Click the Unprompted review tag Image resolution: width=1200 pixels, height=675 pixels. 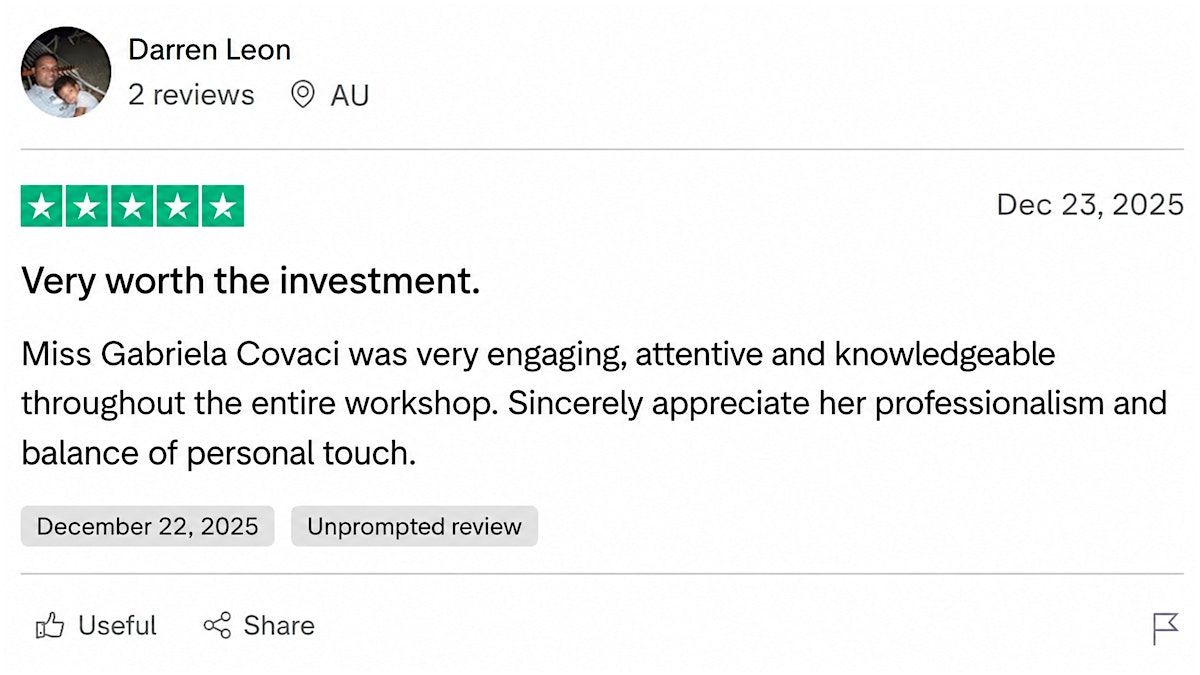(414, 526)
